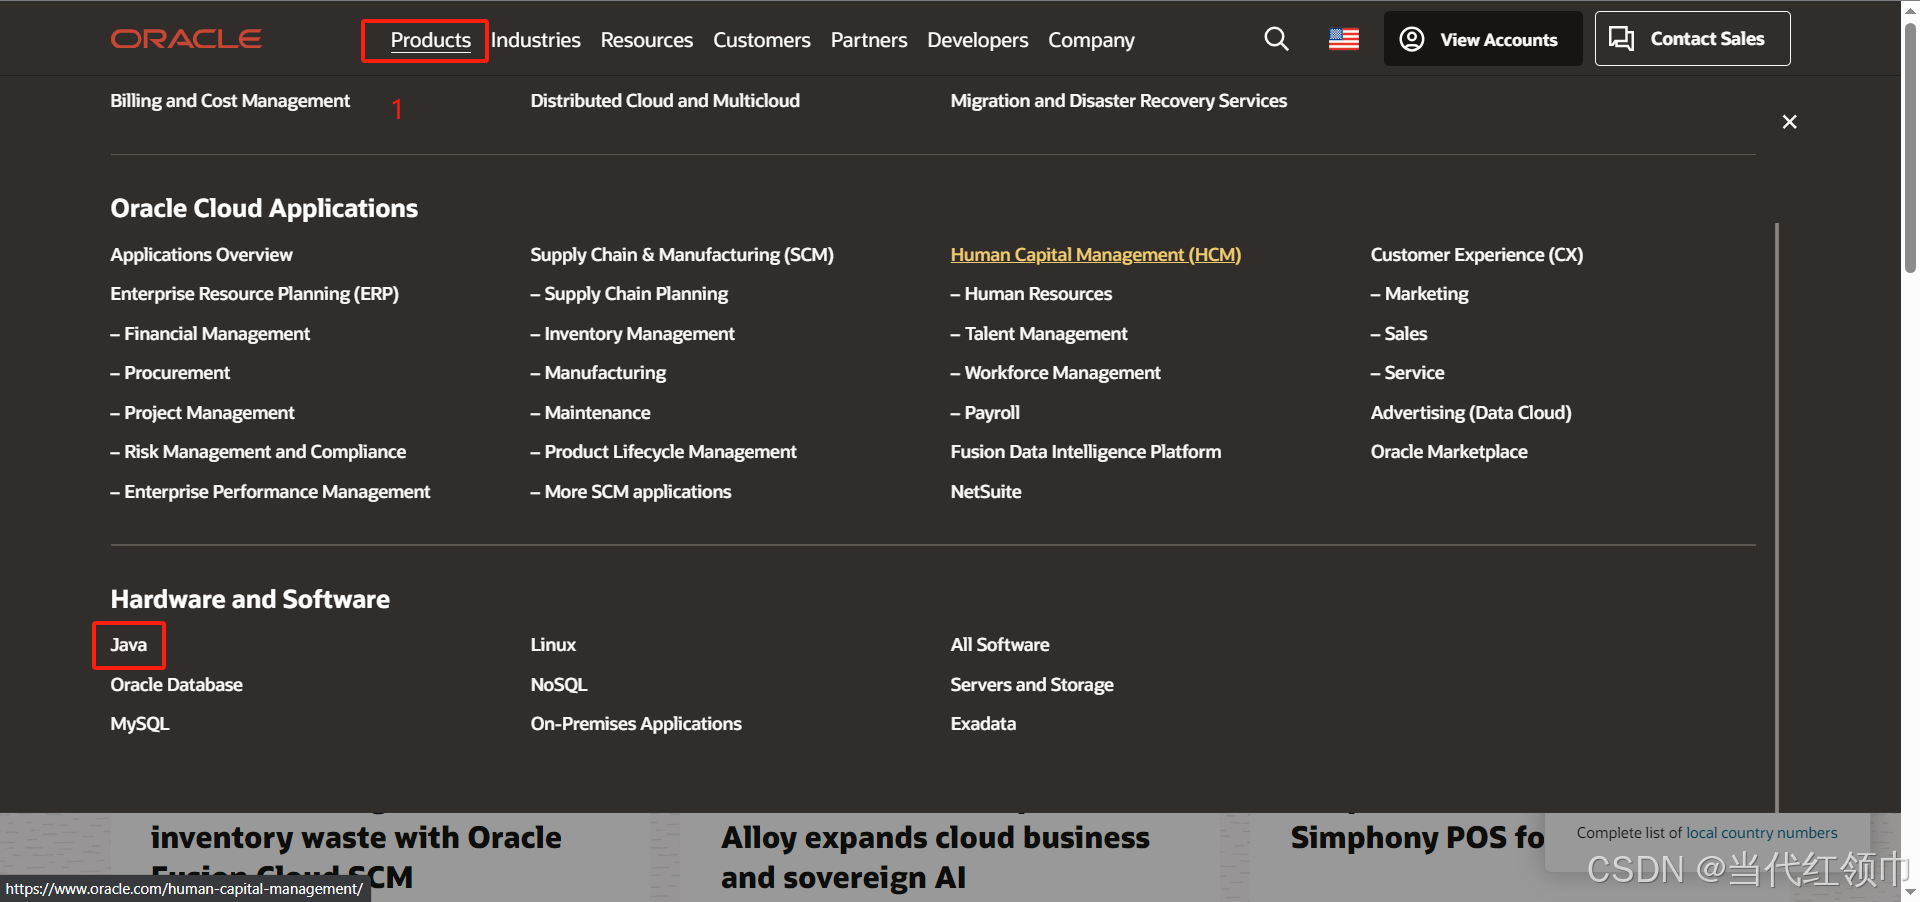This screenshot has width=1920, height=902.
Task: Open the Developers menu
Action: coord(977,40)
